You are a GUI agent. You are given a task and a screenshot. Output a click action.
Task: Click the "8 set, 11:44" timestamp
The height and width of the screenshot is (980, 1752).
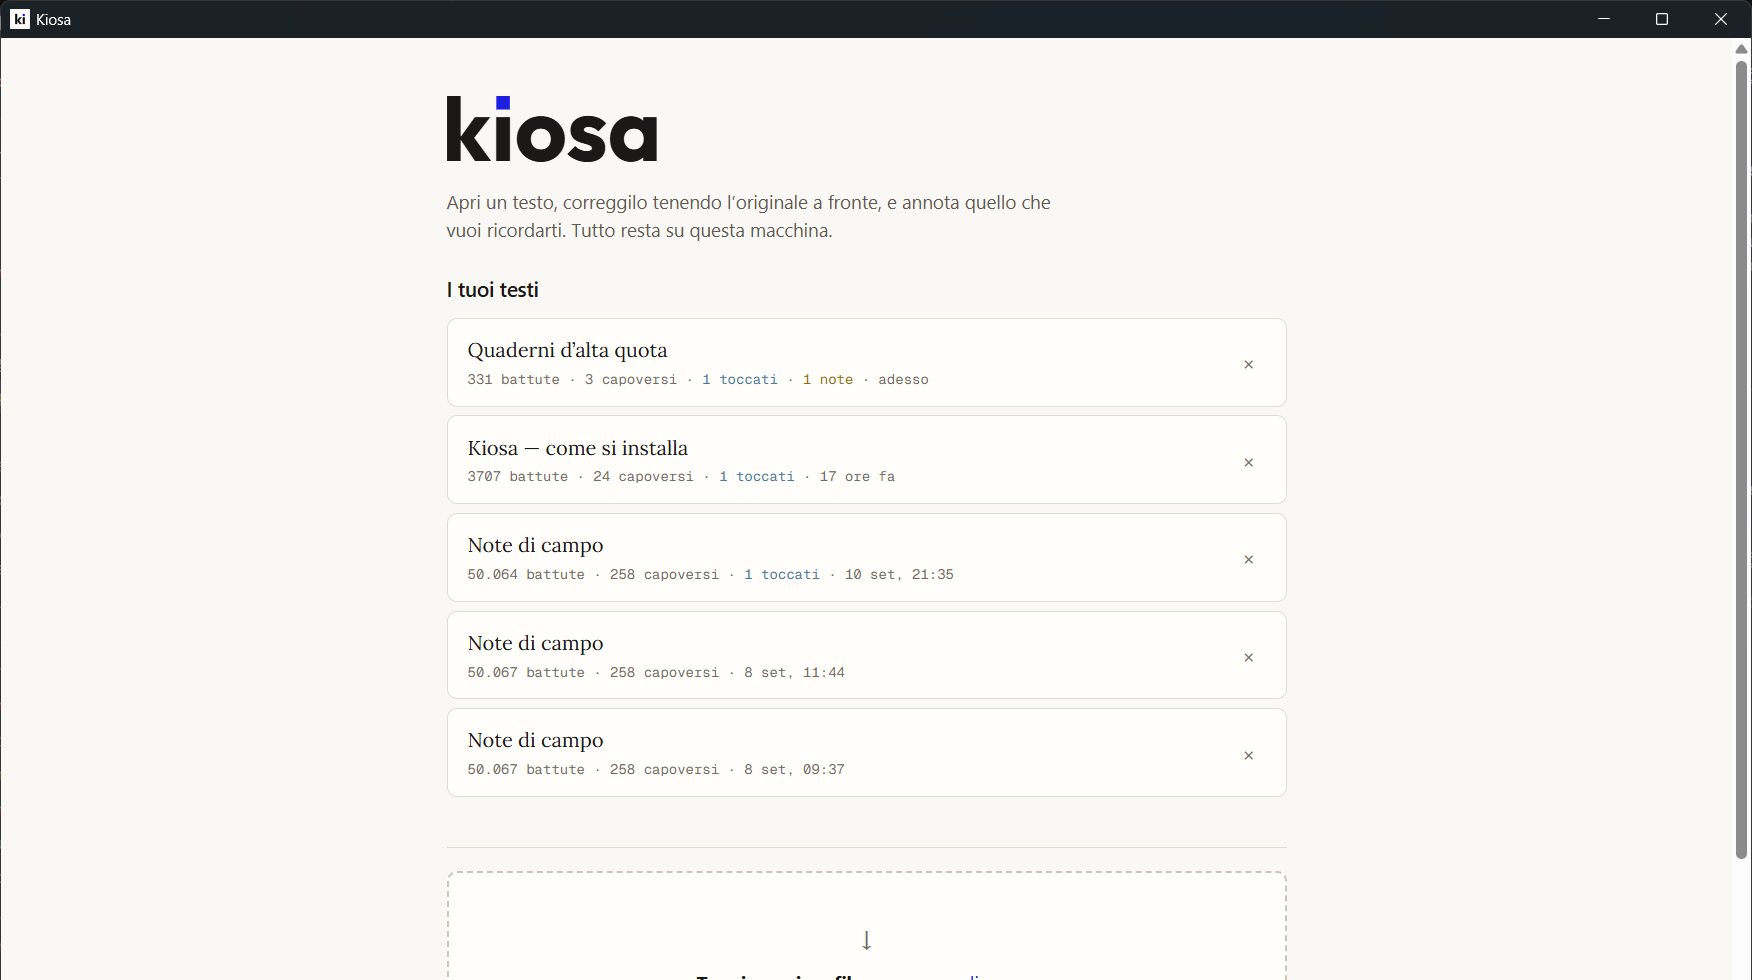point(795,673)
